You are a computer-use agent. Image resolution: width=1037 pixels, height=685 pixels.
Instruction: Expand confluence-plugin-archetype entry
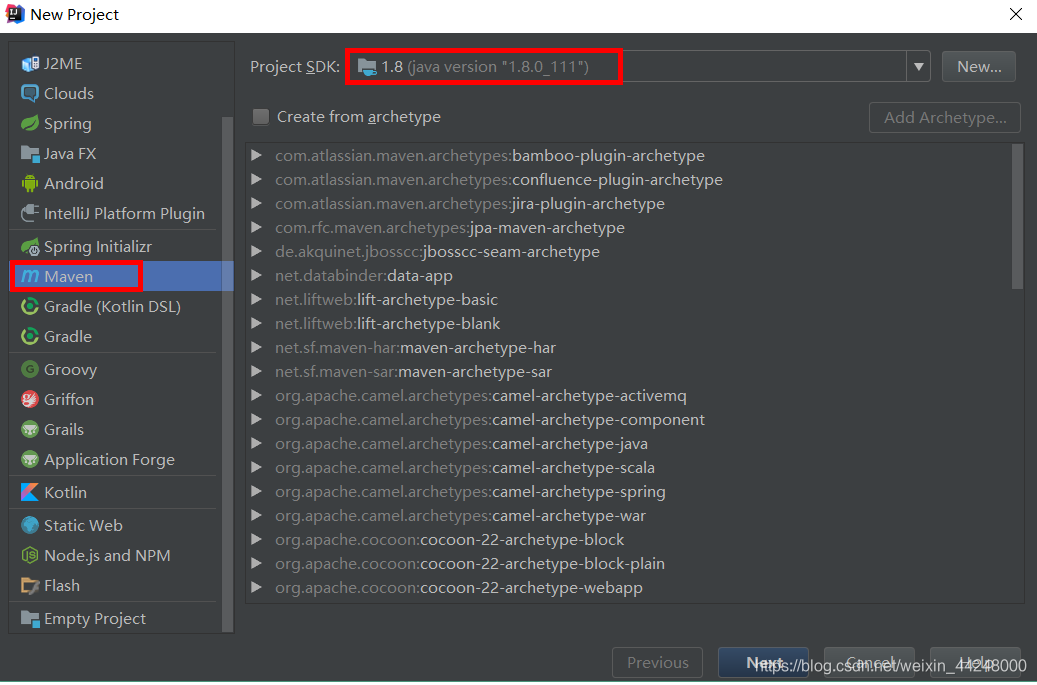pos(257,179)
